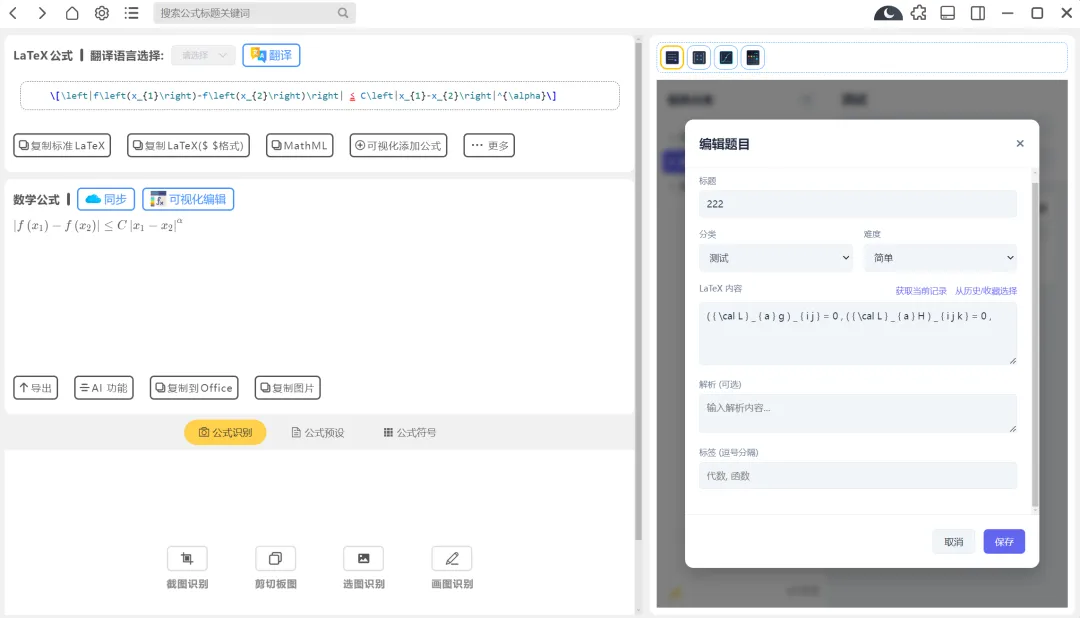Click the 取消 cancel button

(954, 542)
